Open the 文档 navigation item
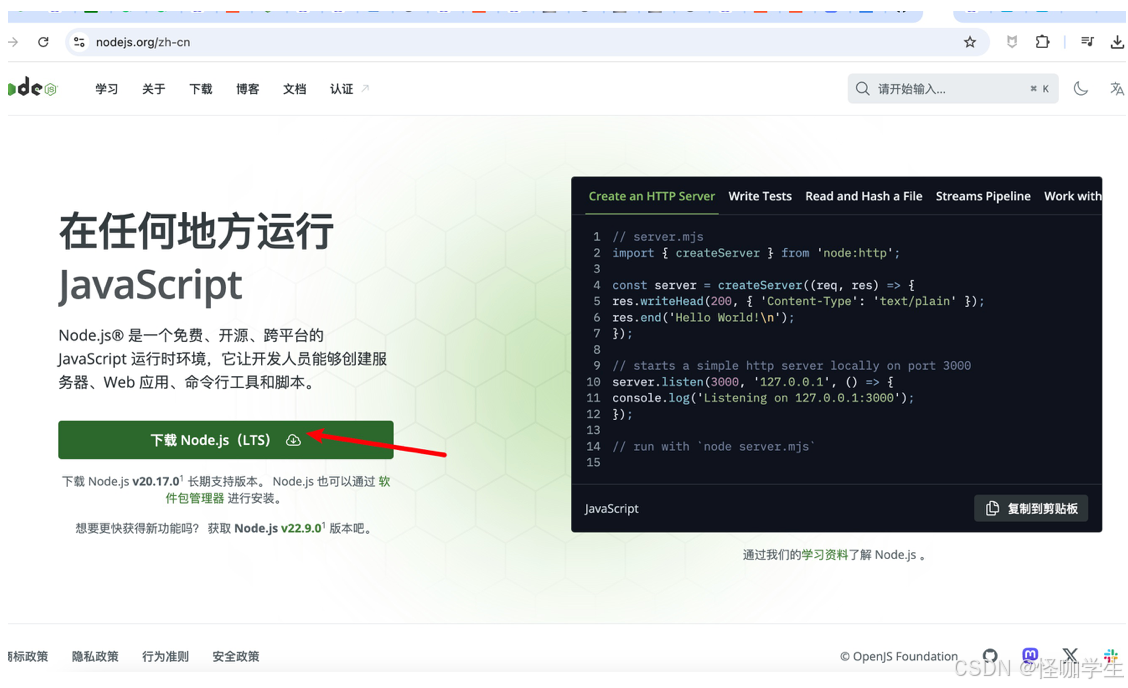Screen dimensions: 1128x688 click(x=294, y=89)
